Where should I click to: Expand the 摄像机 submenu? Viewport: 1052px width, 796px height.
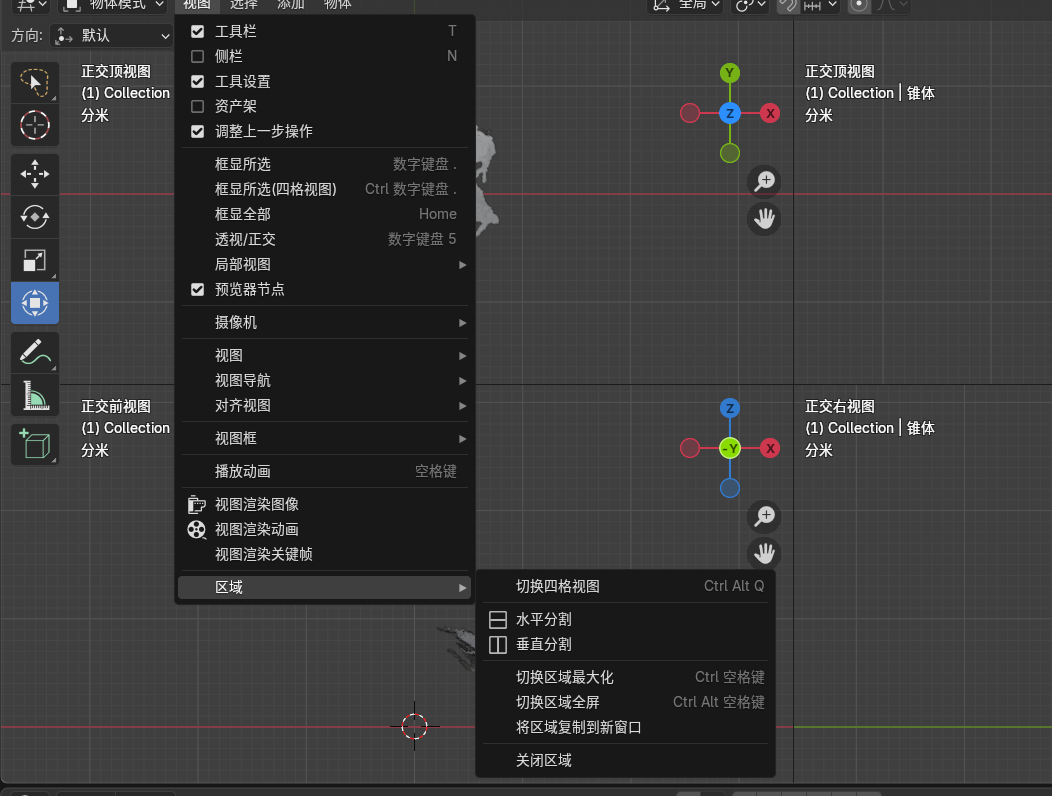(325, 322)
